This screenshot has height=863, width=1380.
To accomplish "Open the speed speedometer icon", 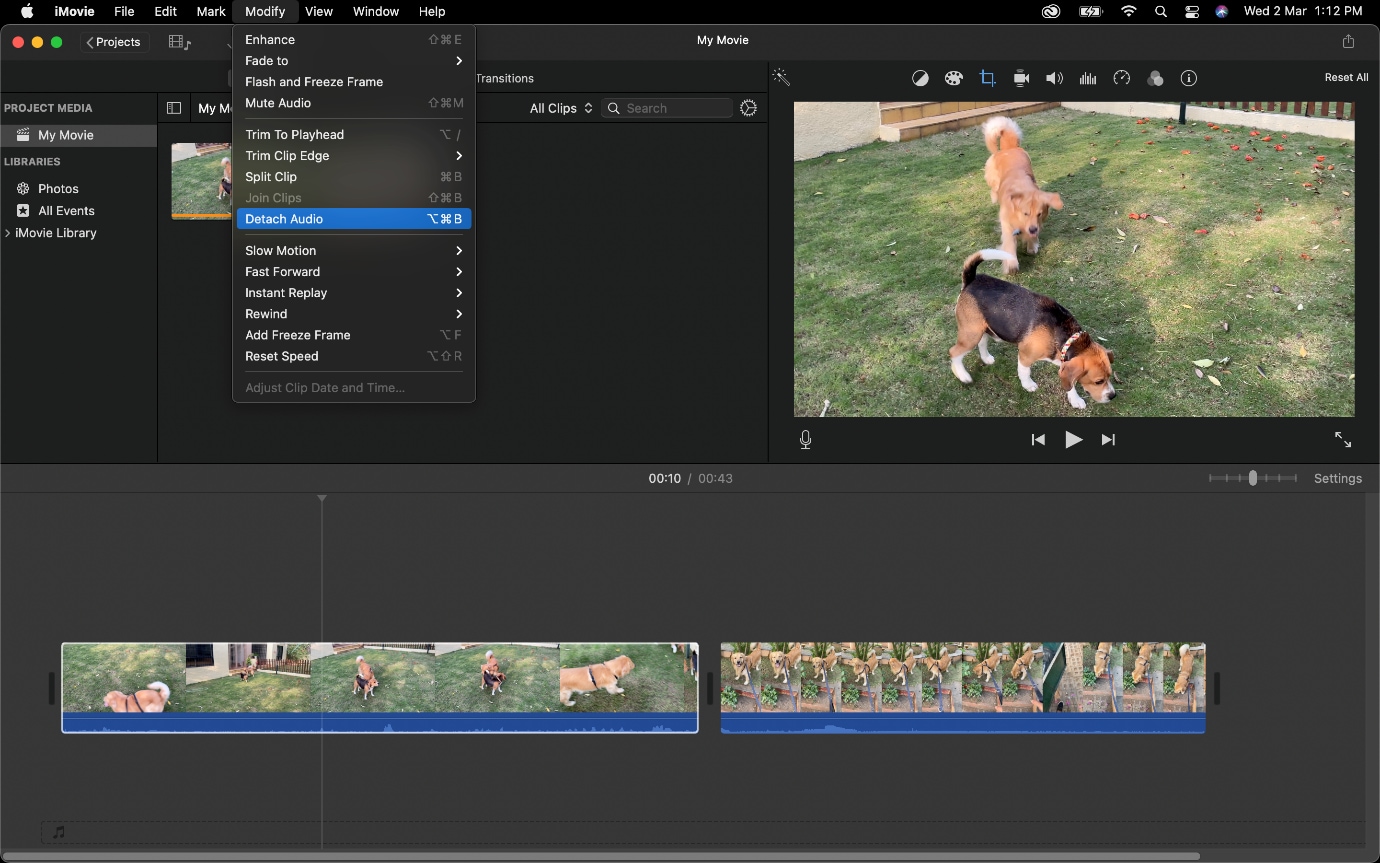I will click(x=1122, y=78).
